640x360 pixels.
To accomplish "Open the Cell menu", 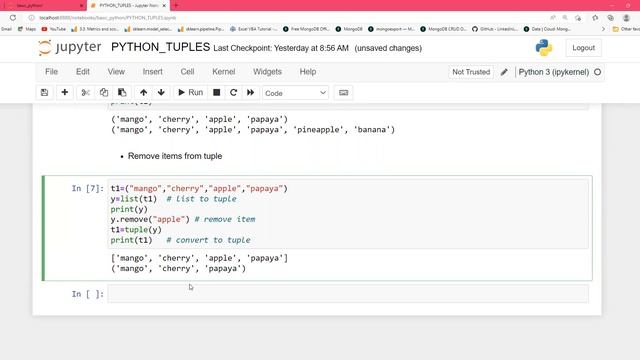I will (187, 71).
